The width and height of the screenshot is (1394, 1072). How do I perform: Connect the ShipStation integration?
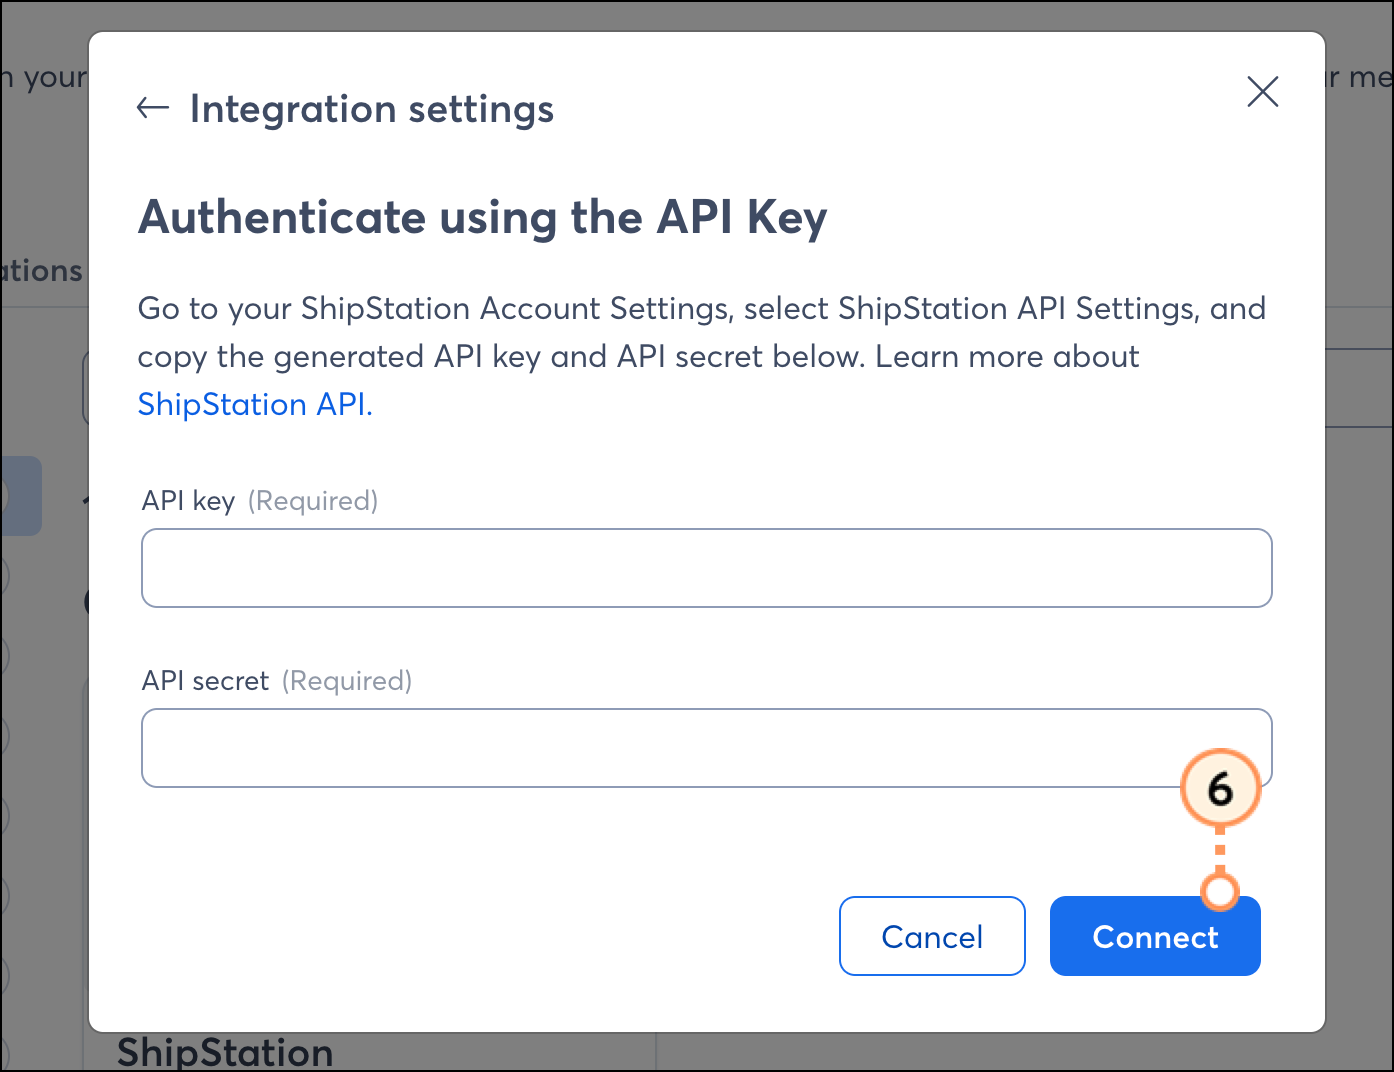coord(1155,936)
